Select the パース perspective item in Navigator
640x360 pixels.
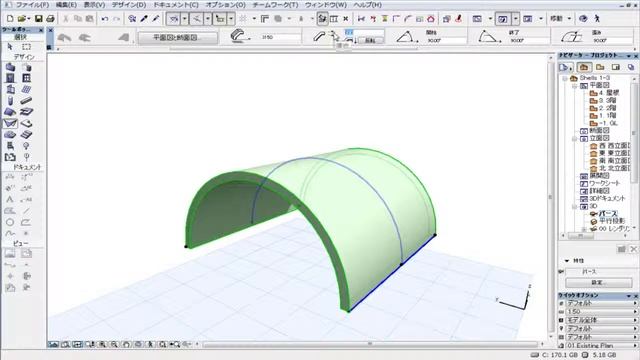(x=608, y=213)
